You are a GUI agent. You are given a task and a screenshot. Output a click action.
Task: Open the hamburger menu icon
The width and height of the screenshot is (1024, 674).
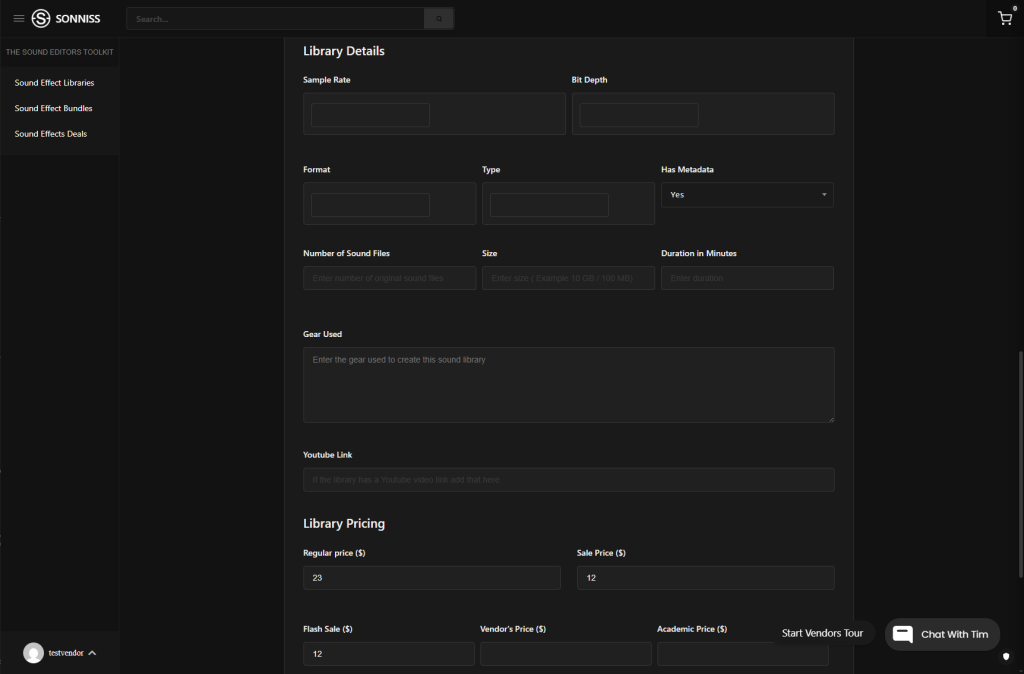coord(19,18)
